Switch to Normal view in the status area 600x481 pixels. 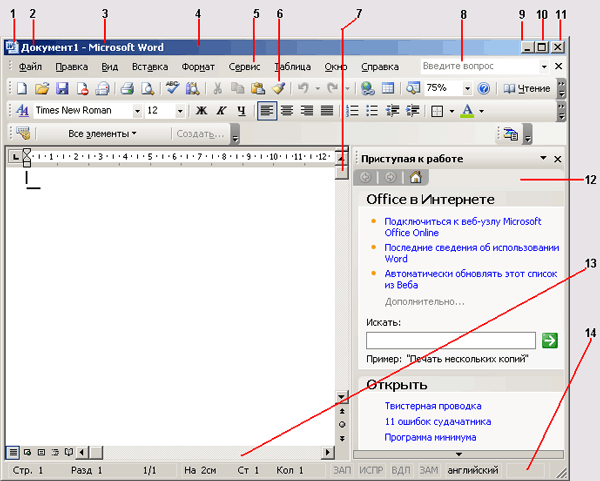tap(13, 453)
